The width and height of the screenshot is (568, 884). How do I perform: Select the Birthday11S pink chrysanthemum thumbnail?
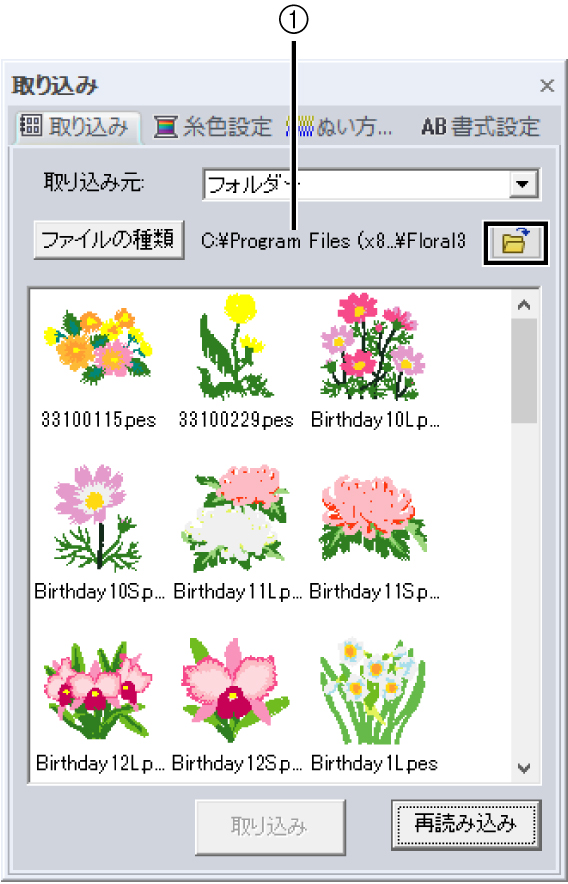(373, 517)
